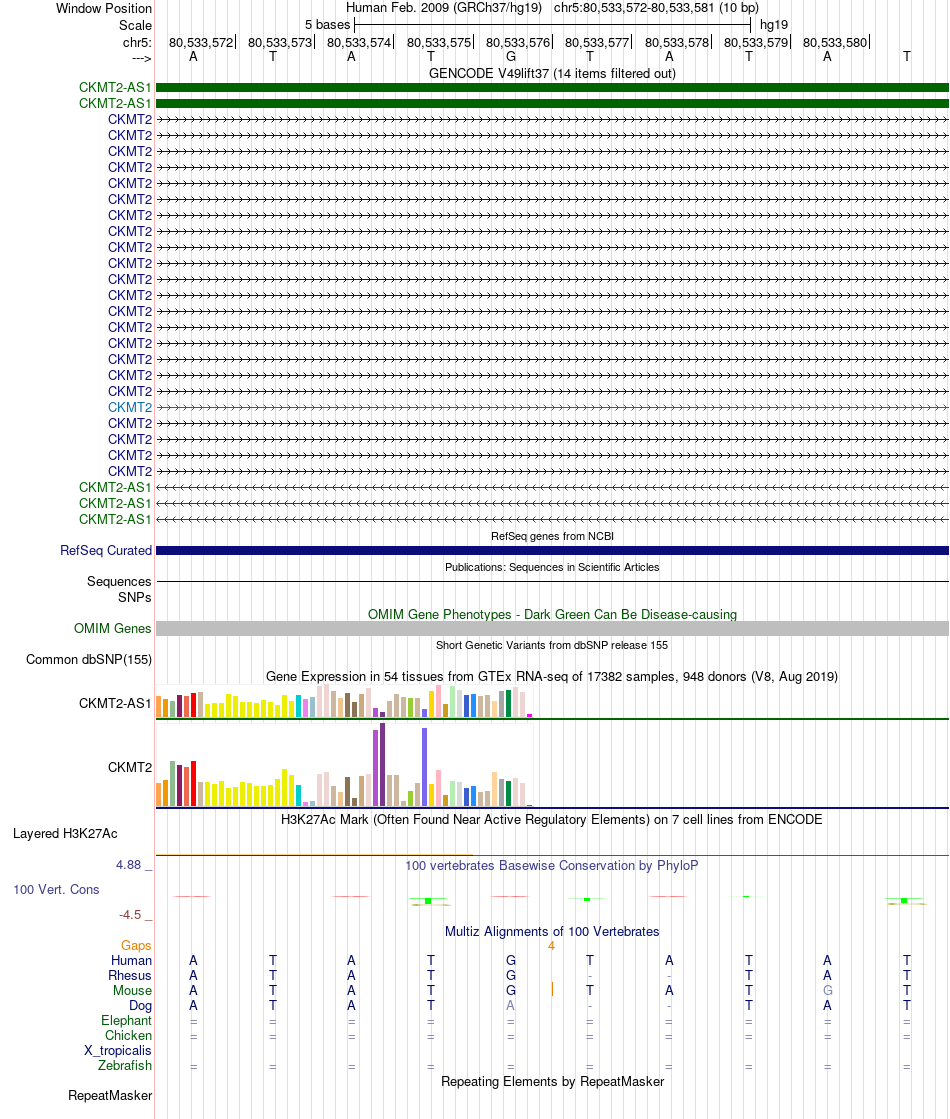This screenshot has height=1119, width=950.
Task: Click the '5 bases' scale bar label
Action: (x=327, y=24)
